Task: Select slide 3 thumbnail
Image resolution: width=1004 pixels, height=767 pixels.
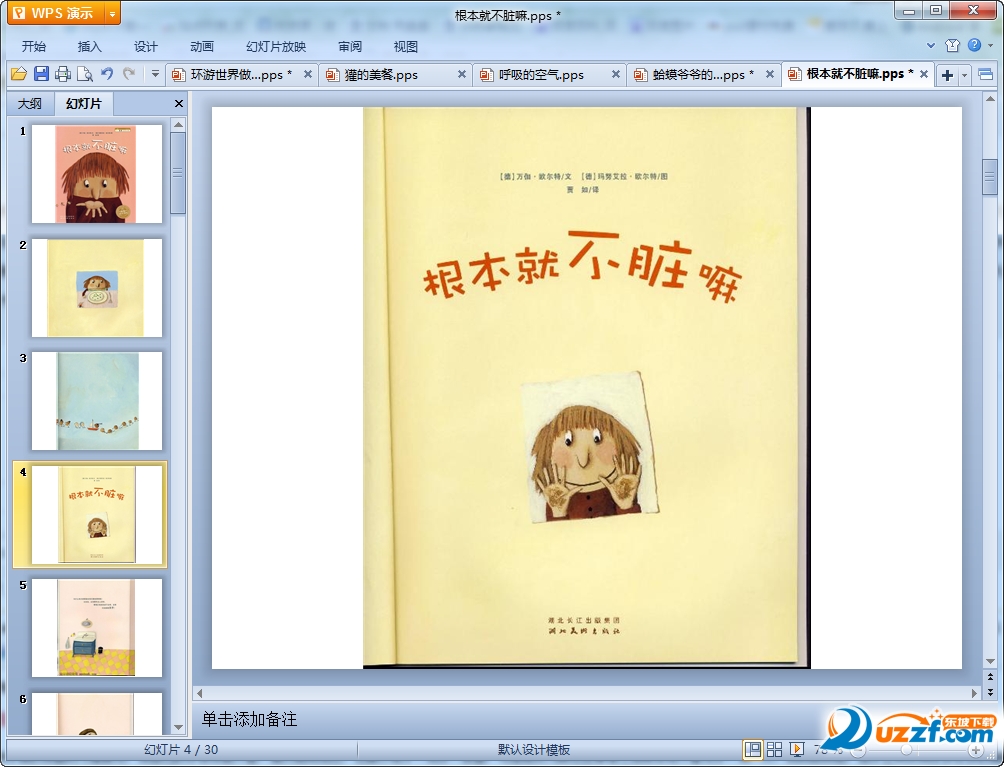Action: pyautogui.click(x=97, y=401)
